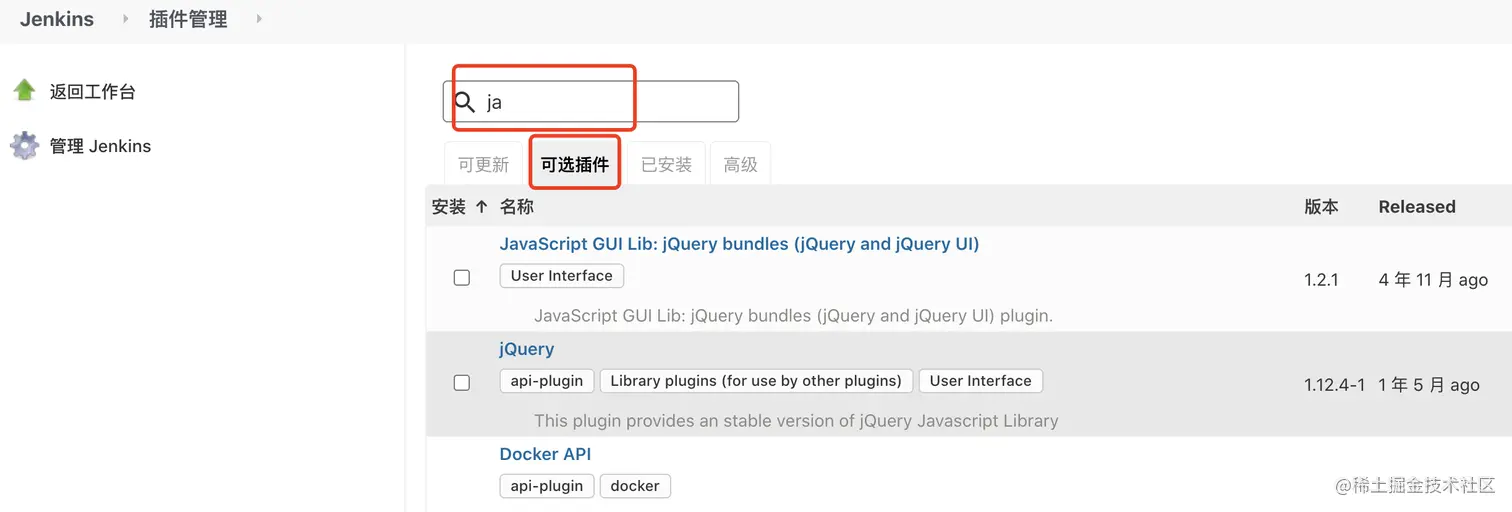
Task: Sort by the Released column header
Action: pyautogui.click(x=1417, y=207)
